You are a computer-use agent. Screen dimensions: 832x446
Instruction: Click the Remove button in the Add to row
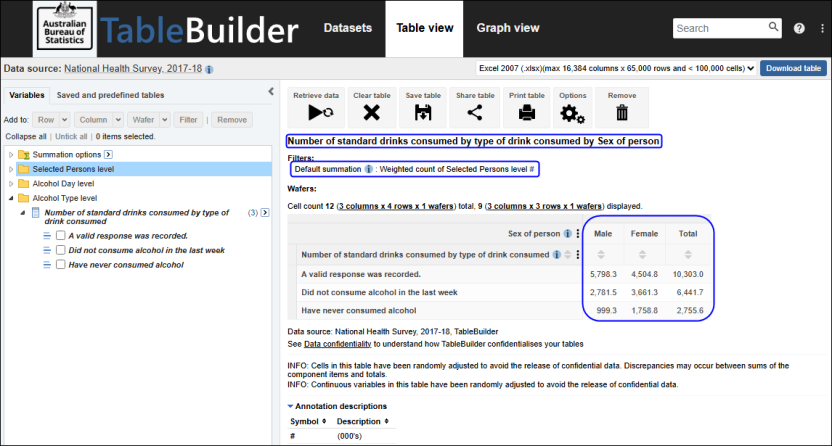tap(232, 120)
